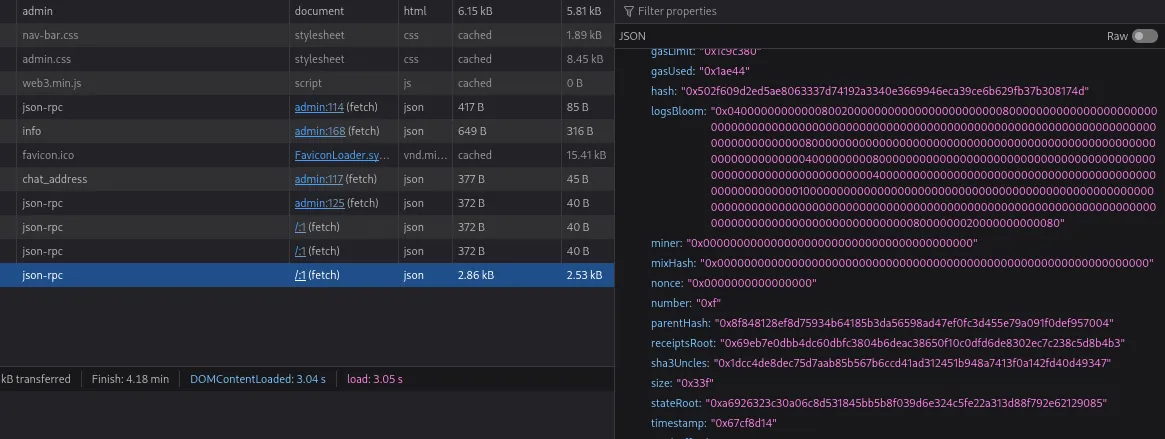
Task: Click the sha3Uncles property value
Action: click(912, 363)
